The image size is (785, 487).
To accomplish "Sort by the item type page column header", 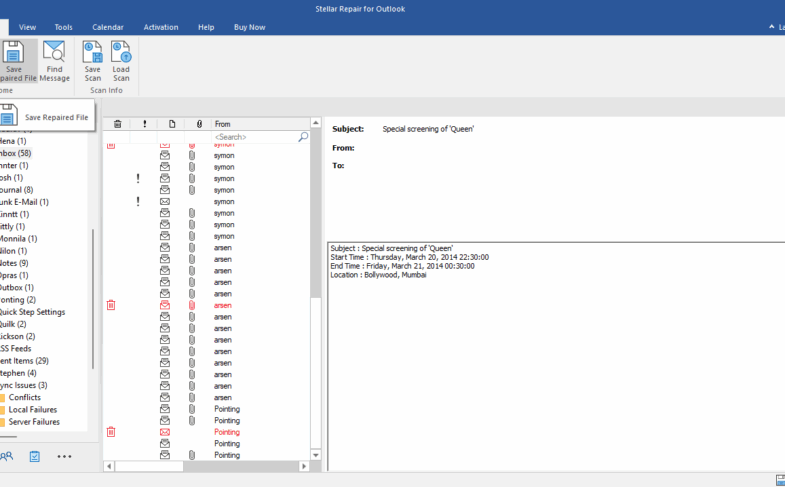I will 172,124.
